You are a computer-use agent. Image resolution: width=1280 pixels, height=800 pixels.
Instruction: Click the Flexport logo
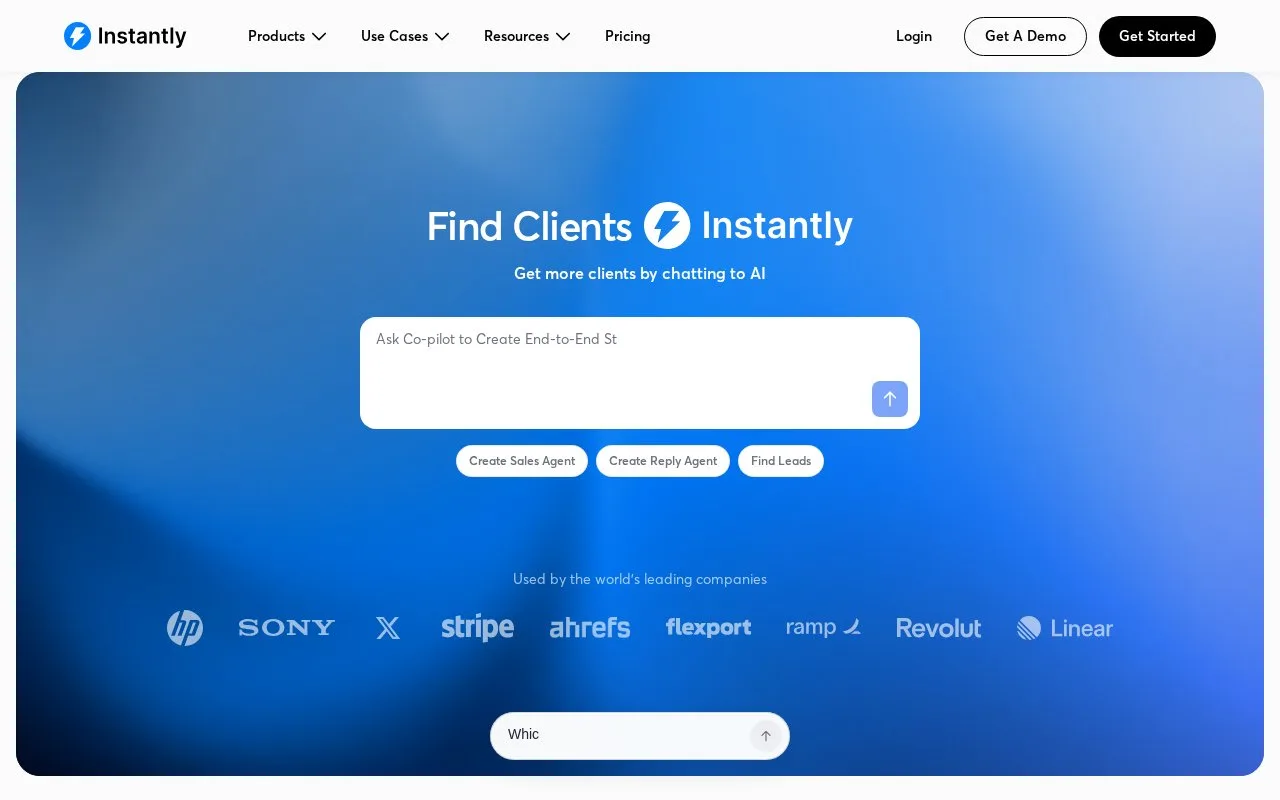708,628
